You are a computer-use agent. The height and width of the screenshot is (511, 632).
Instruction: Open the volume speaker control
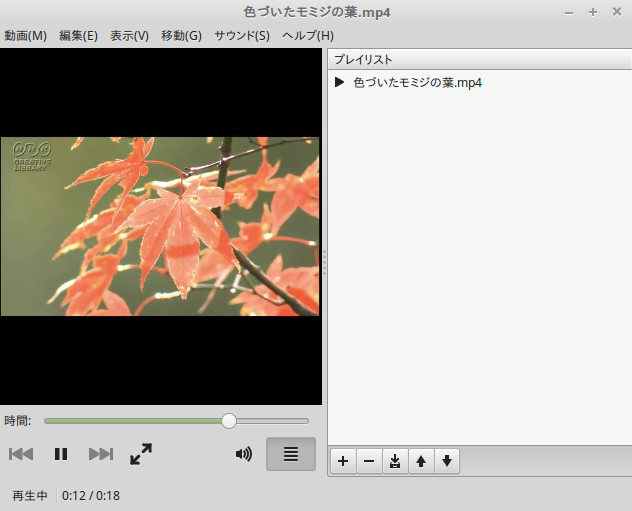coord(244,454)
